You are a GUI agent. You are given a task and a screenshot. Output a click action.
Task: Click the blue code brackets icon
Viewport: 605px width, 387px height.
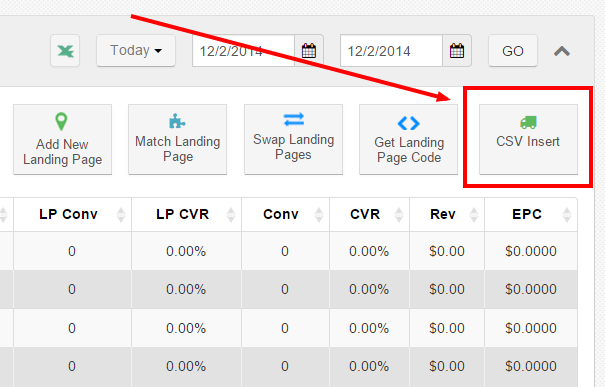pos(409,123)
